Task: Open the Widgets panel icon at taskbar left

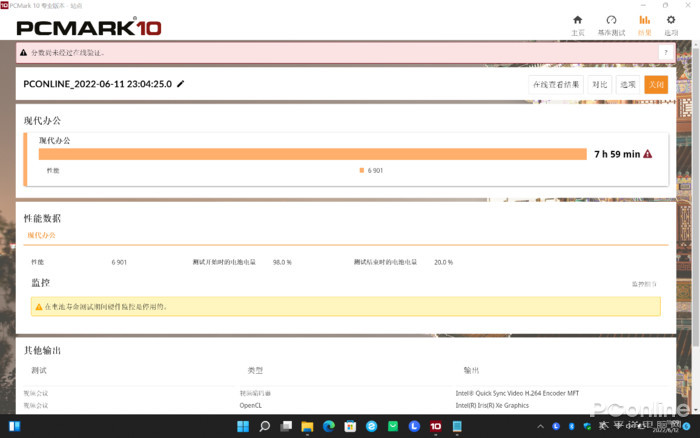Action: [14, 426]
